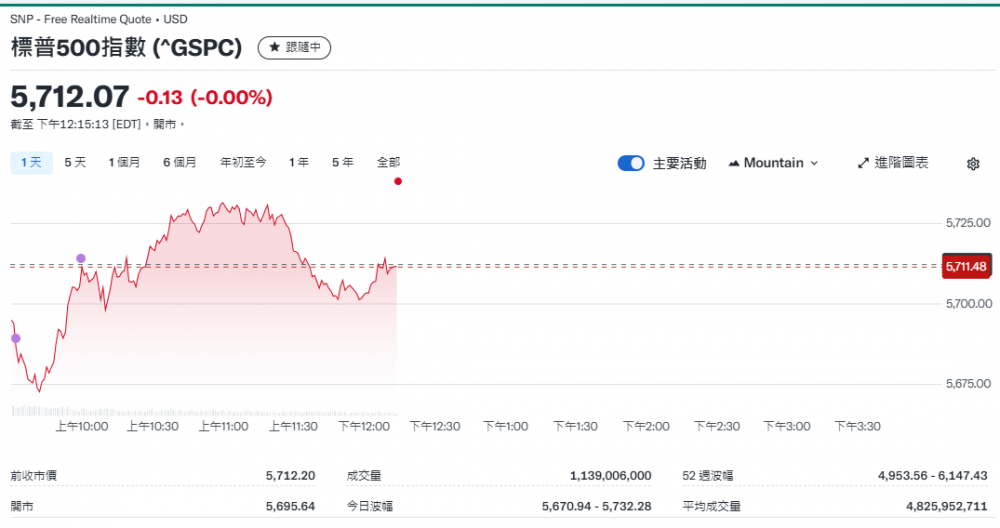
Task: Open the 進階圖表 advanced chart link
Action: tap(900, 163)
